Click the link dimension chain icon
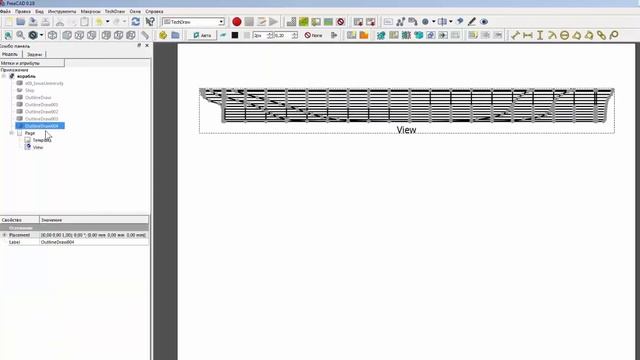 point(601,36)
